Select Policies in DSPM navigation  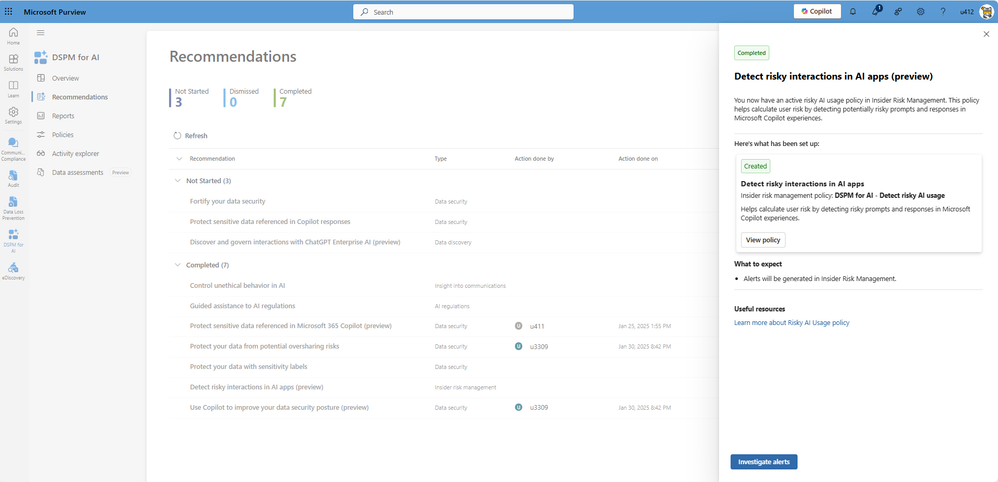pos(62,135)
